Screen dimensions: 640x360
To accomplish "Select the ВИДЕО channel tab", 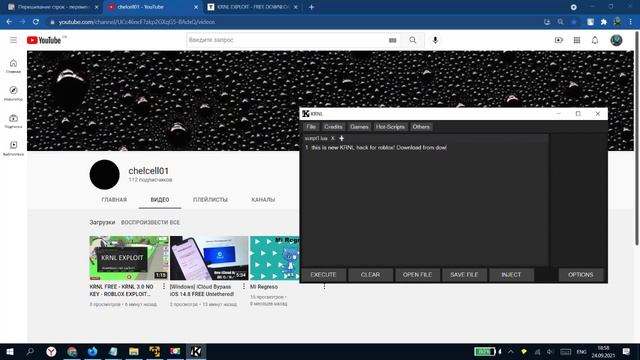I will 160,200.
